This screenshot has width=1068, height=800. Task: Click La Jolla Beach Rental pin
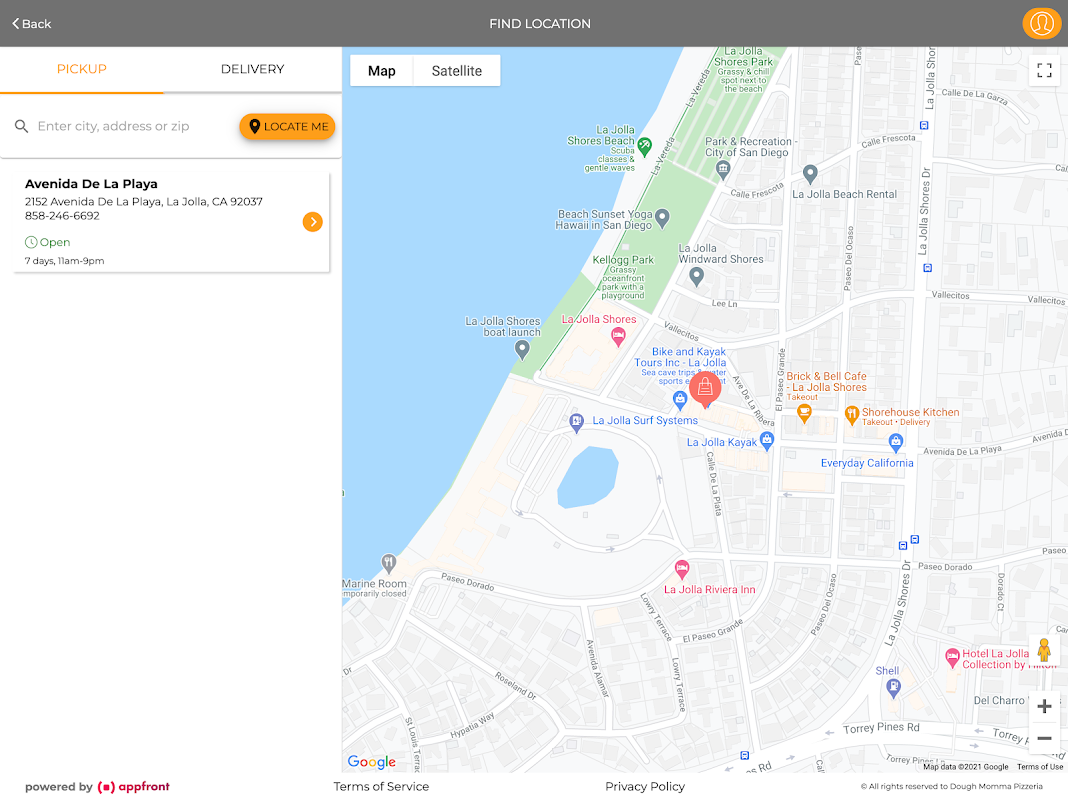810,174
